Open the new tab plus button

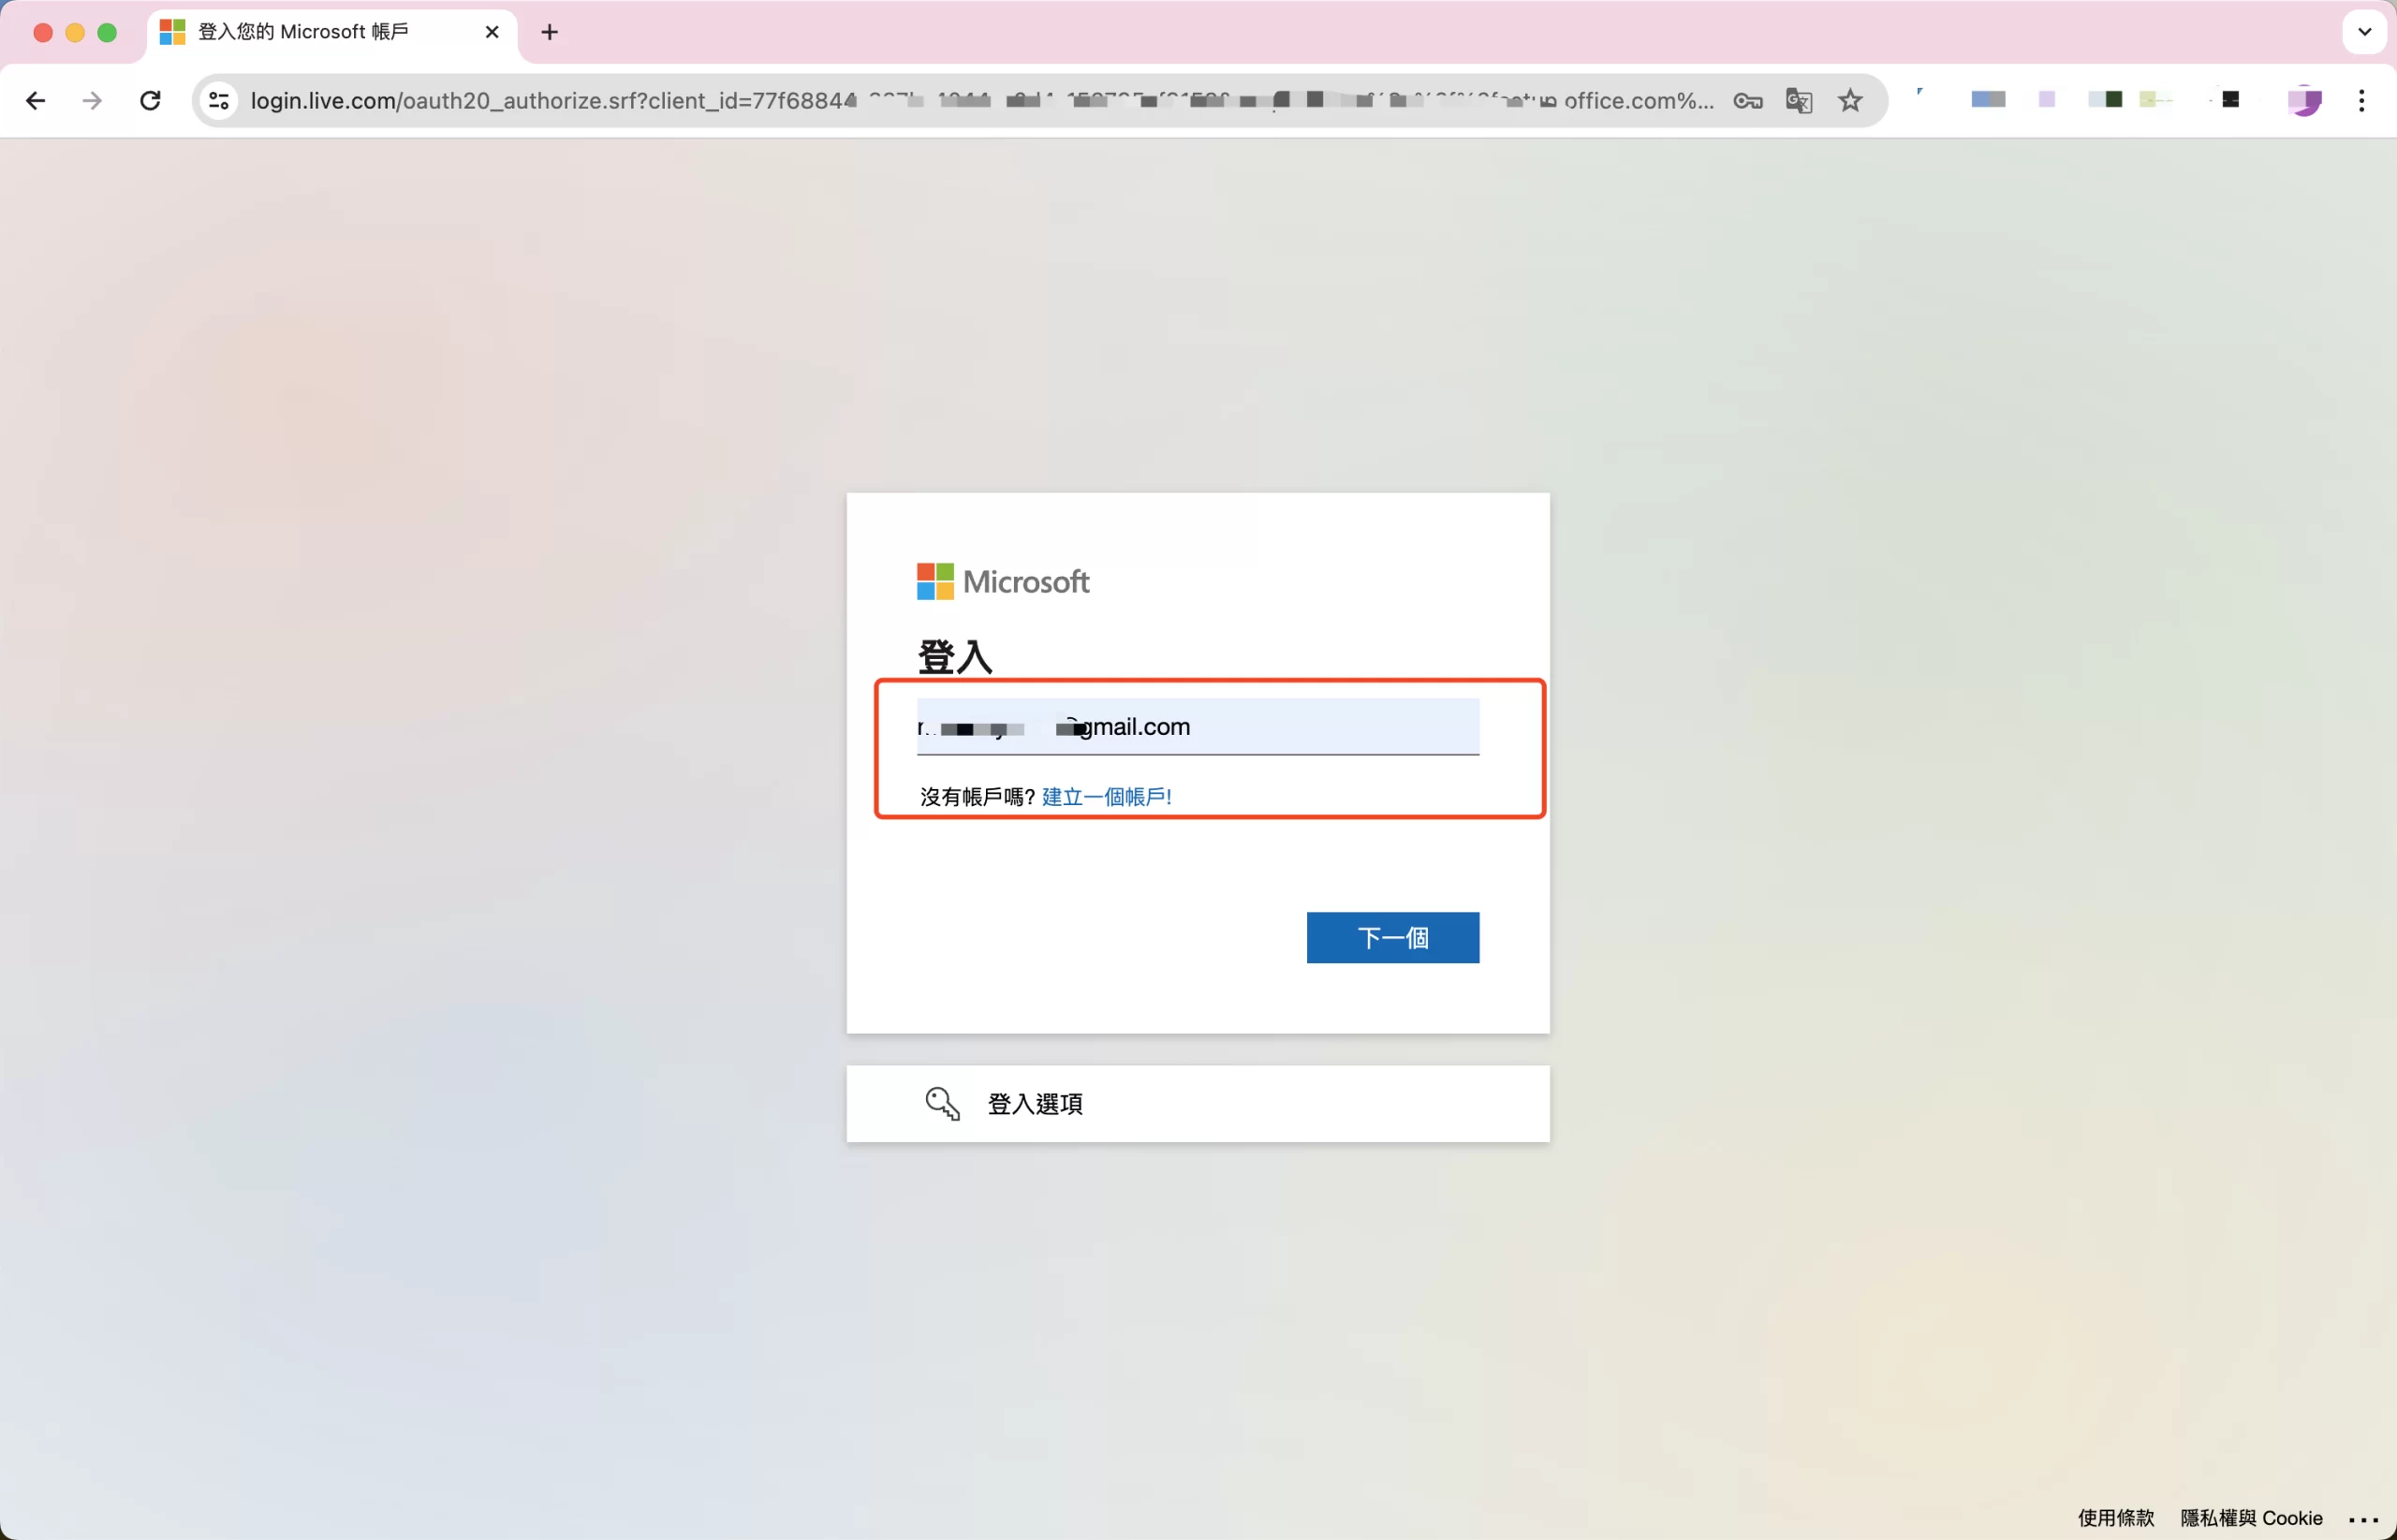coord(549,33)
